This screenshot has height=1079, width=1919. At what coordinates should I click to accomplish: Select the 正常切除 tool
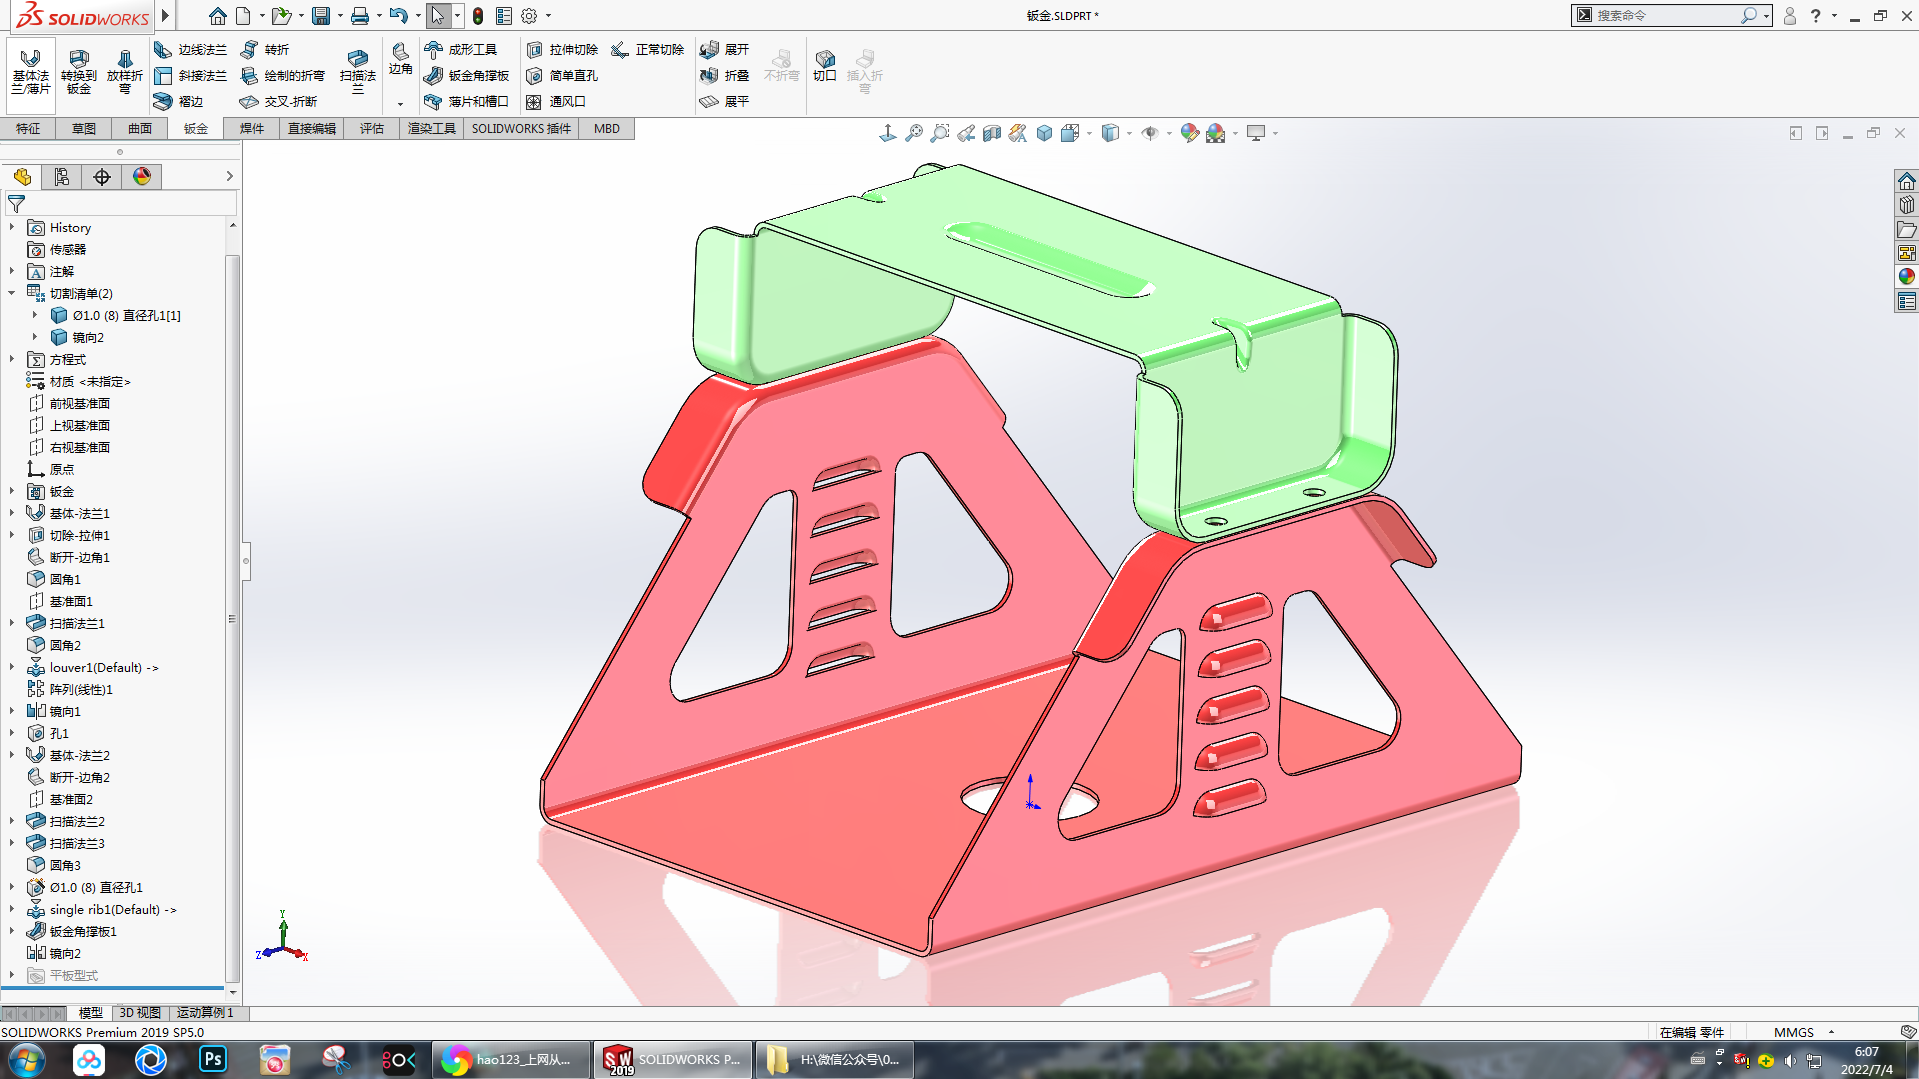click(648, 49)
